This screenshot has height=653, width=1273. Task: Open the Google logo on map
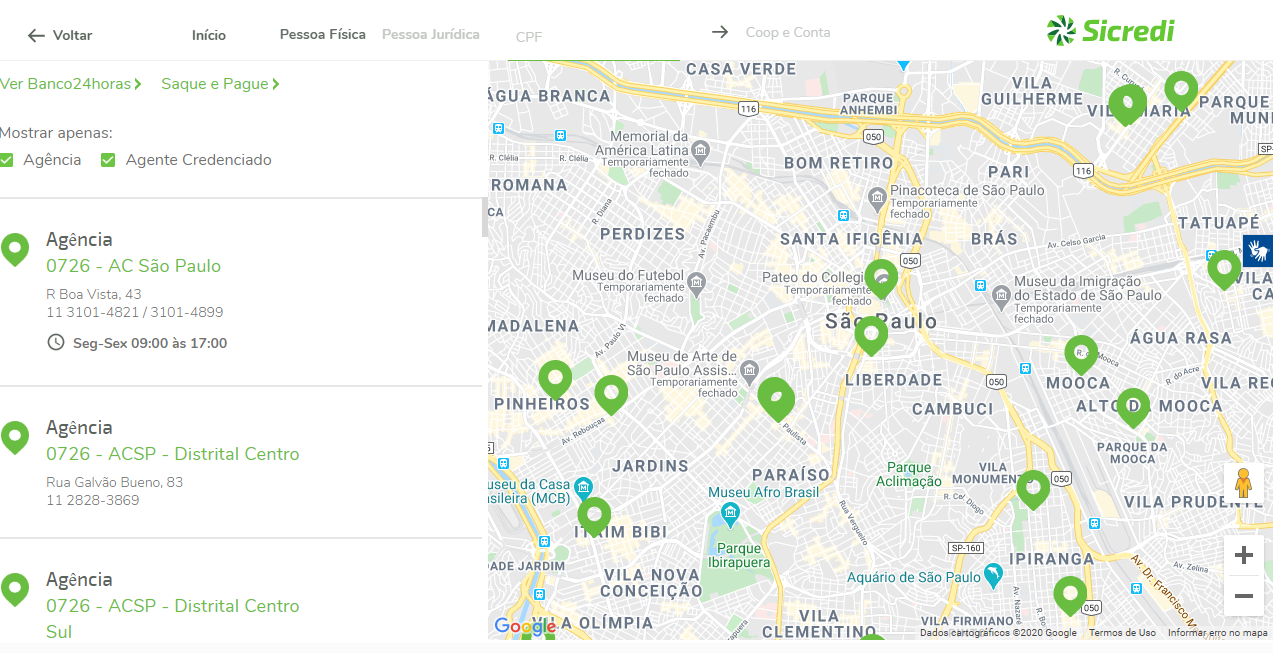click(525, 627)
